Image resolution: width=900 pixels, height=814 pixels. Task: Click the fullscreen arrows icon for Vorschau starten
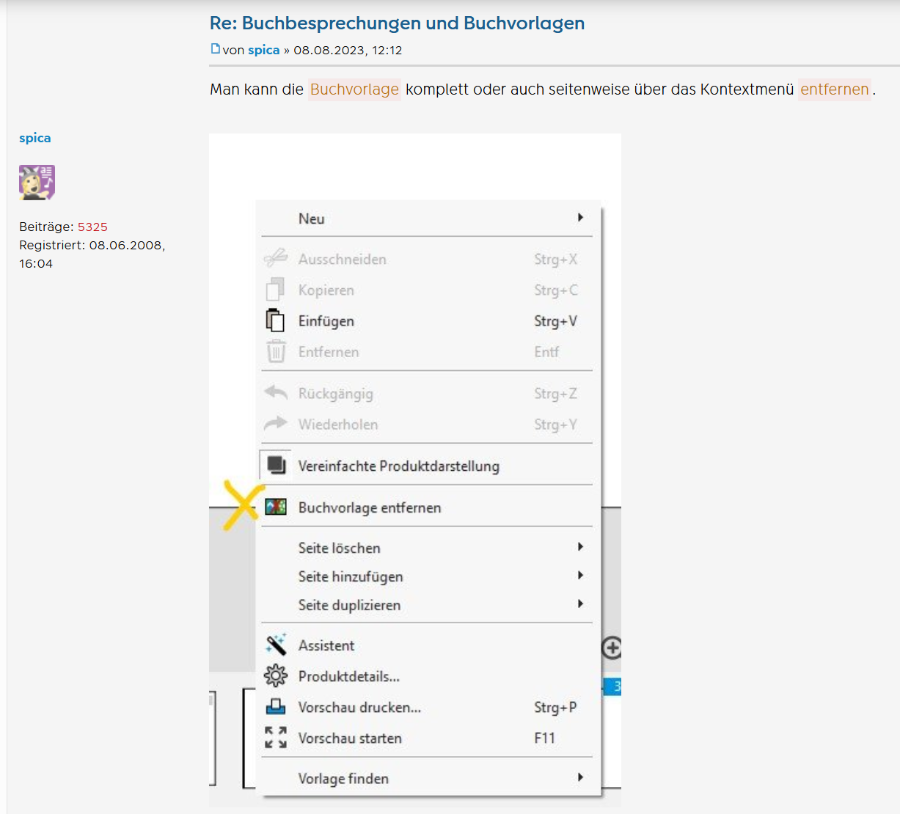pyautogui.click(x=275, y=739)
